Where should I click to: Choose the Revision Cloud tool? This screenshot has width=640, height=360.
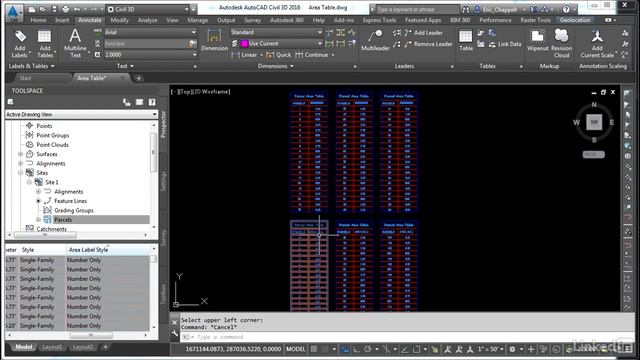[x=561, y=43]
